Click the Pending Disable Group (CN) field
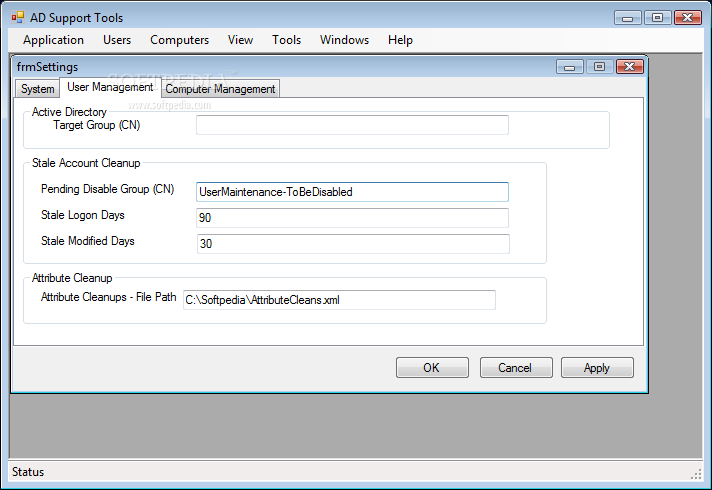The width and height of the screenshot is (712, 490). tap(352, 192)
